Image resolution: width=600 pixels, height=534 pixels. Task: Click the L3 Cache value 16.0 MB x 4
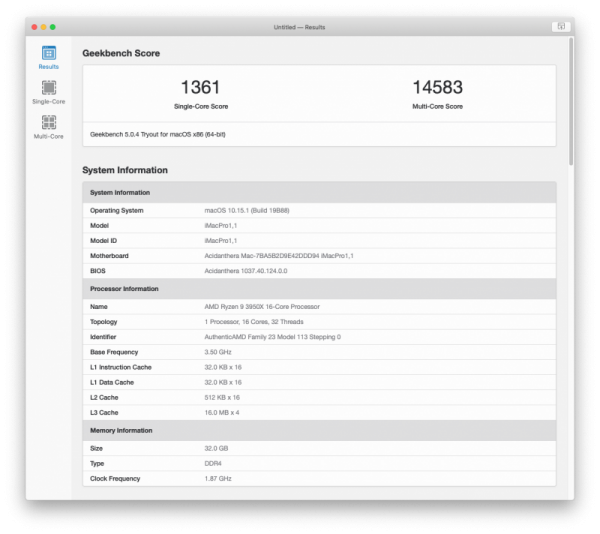(222, 412)
